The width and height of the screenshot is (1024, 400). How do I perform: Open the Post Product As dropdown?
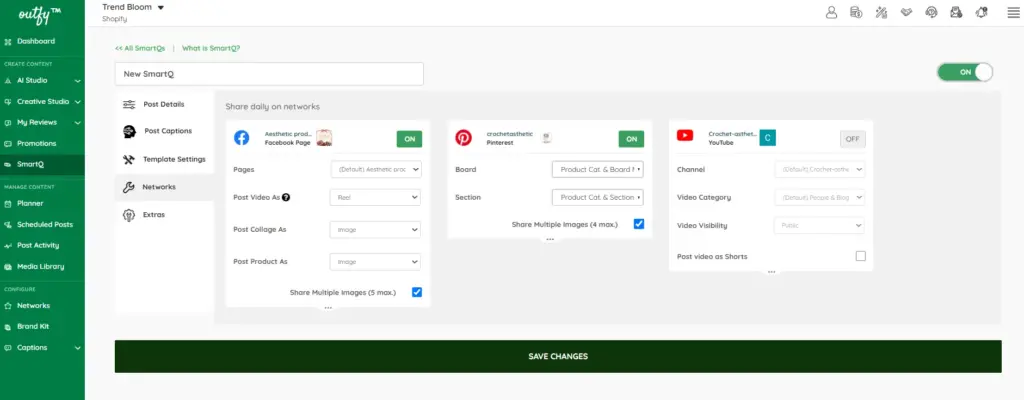[376, 261]
